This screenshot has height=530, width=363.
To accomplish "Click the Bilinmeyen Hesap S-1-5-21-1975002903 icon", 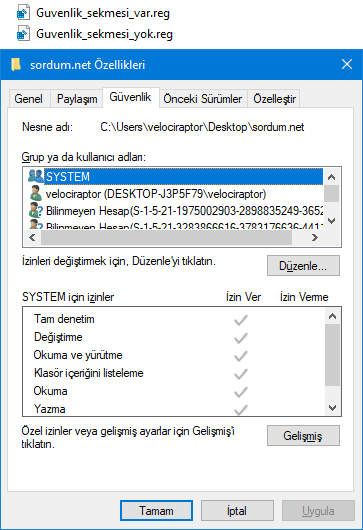I will [35, 210].
